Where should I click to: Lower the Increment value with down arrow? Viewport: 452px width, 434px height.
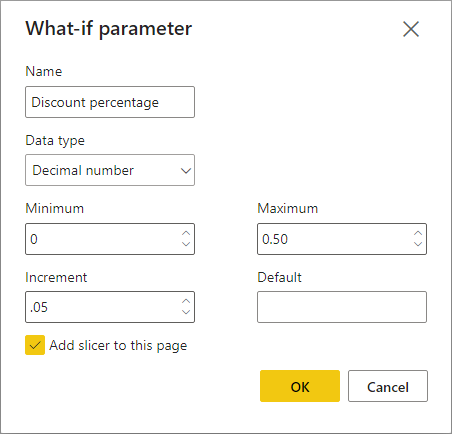click(186, 312)
